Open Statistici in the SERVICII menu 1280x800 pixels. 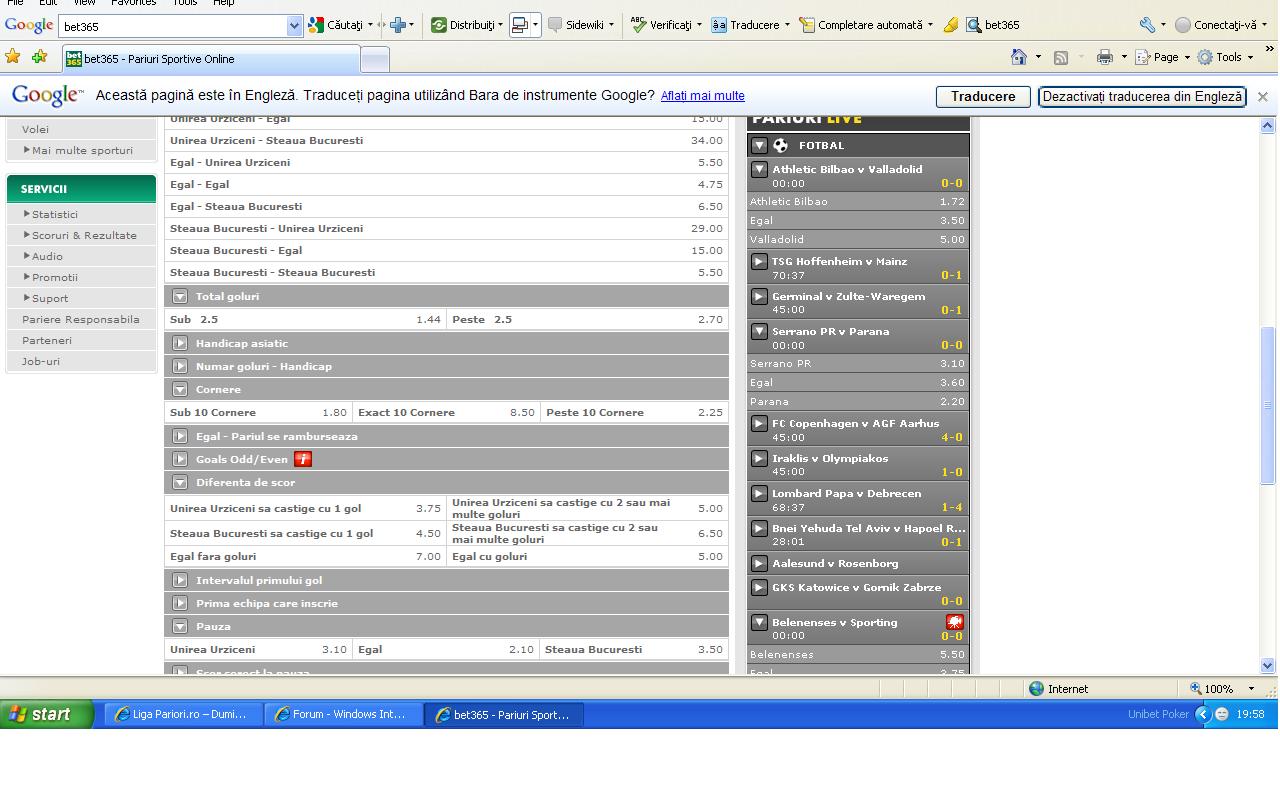[x=54, y=214]
